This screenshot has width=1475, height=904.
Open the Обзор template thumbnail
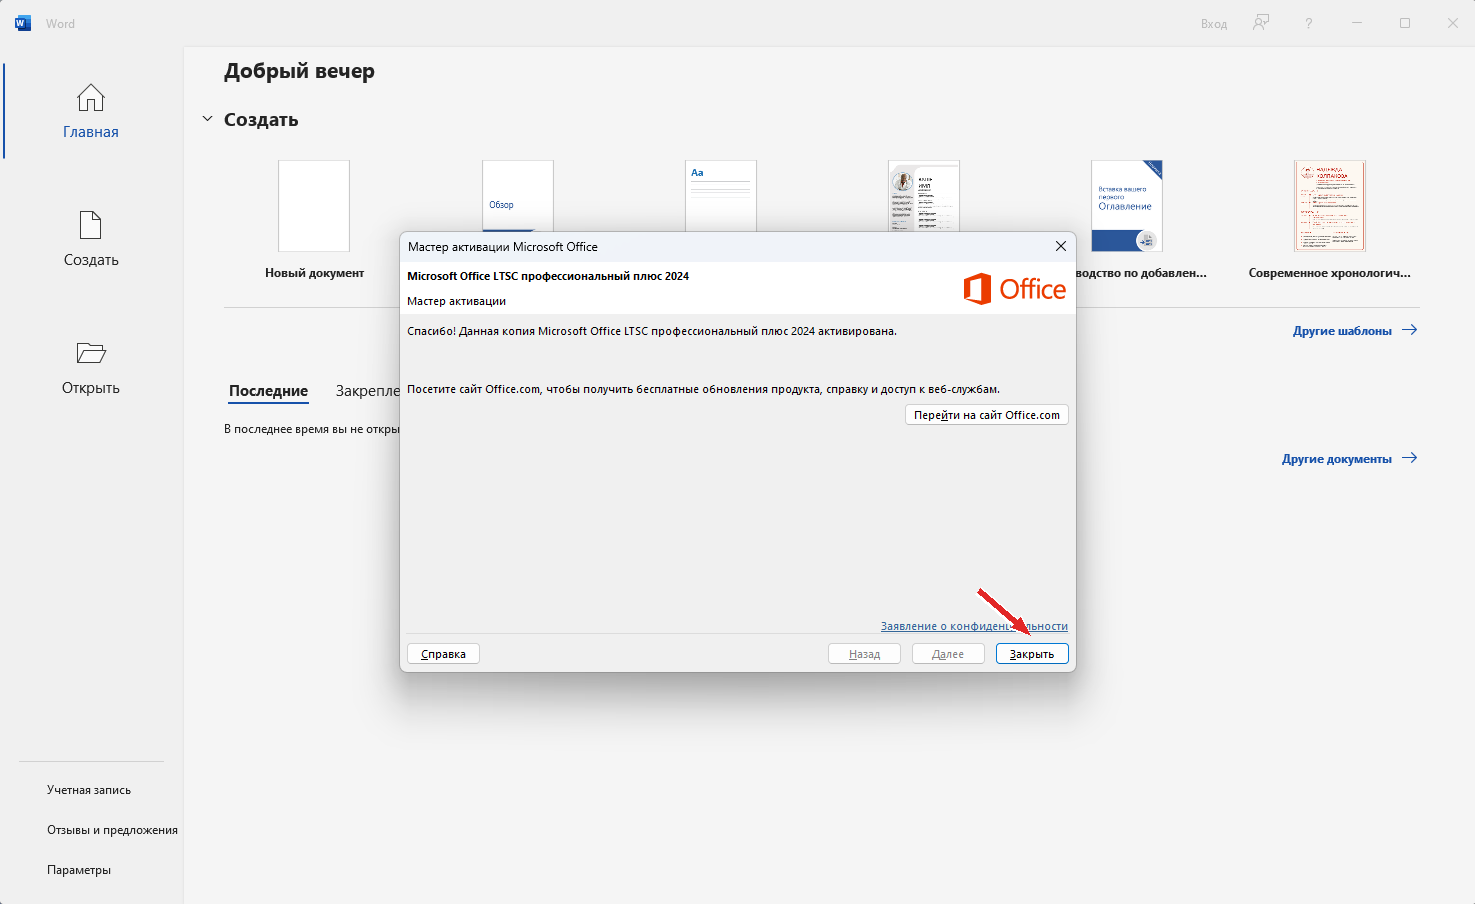(x=518, y=196)
